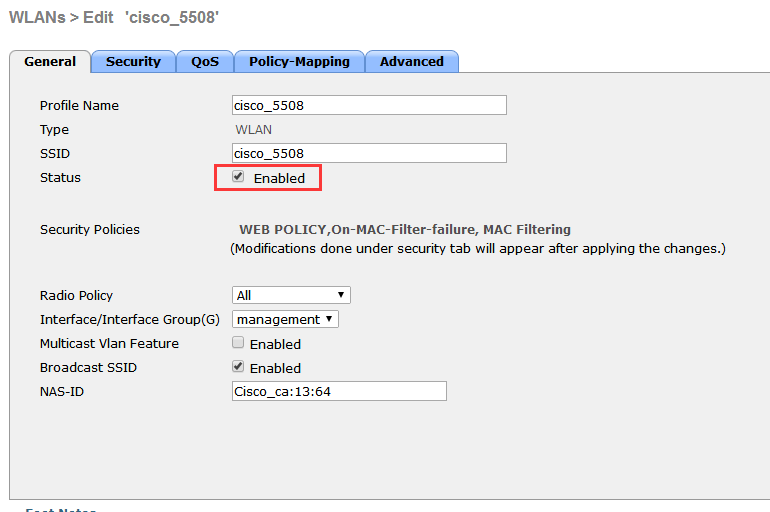Click the SSID text field
Screen dimensions: 770x512
coord(369,153)
